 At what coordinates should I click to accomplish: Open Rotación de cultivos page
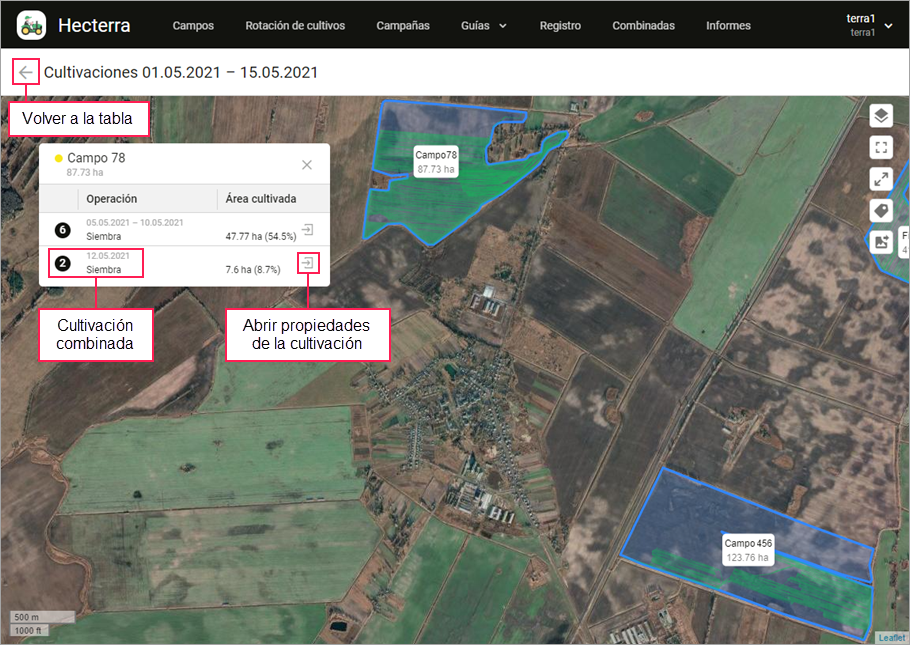(x=295, y=26)
